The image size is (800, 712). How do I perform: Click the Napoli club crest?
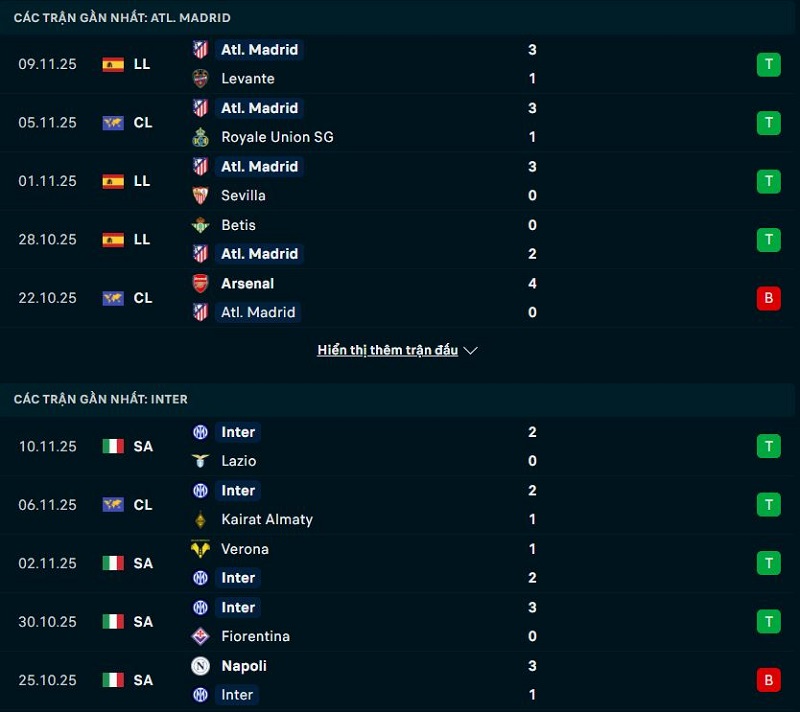tap(201, 666)
